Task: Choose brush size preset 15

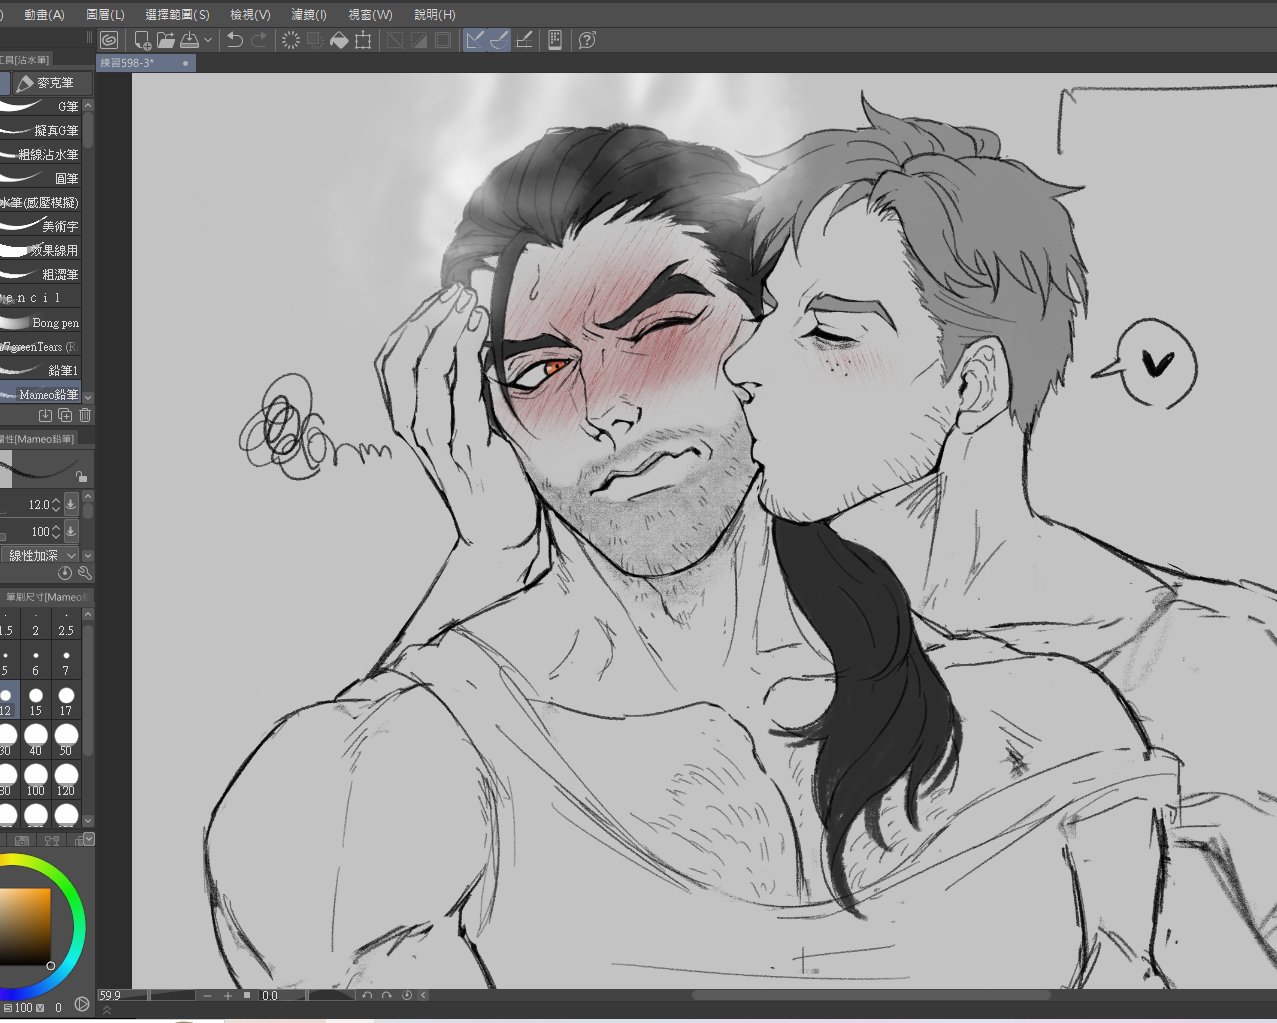Action: pos(36,701)
